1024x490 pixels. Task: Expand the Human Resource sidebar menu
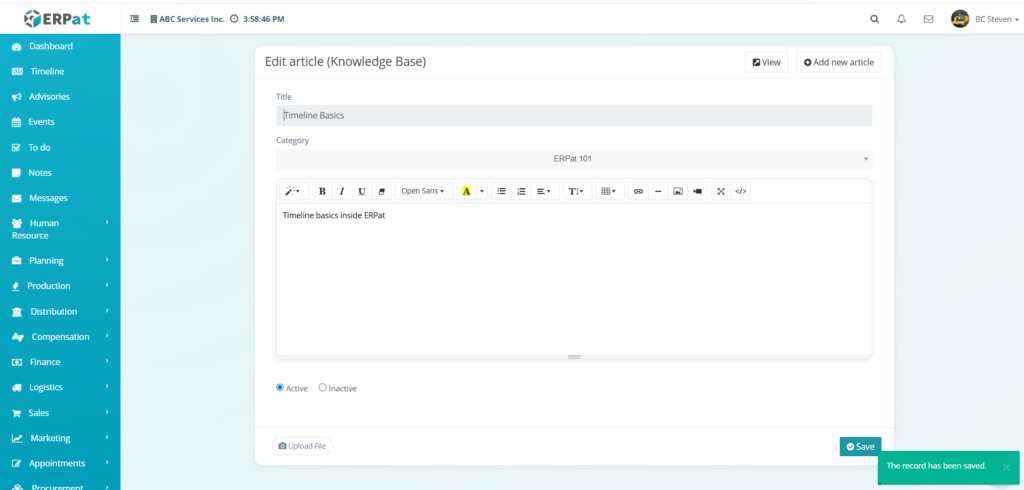pyautogui.click(x=60, y=229)
